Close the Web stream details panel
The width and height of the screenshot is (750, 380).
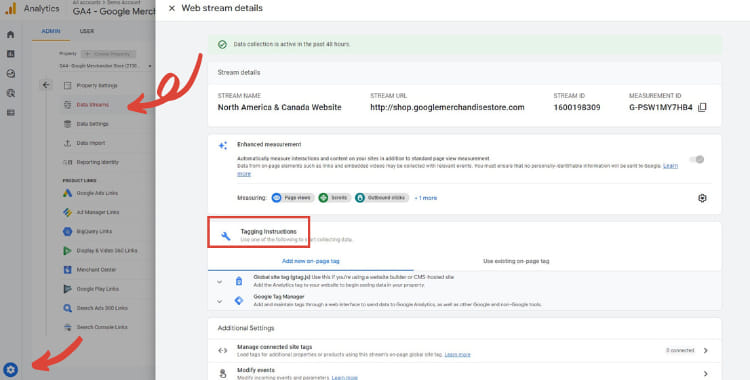(x=172, y=8)
